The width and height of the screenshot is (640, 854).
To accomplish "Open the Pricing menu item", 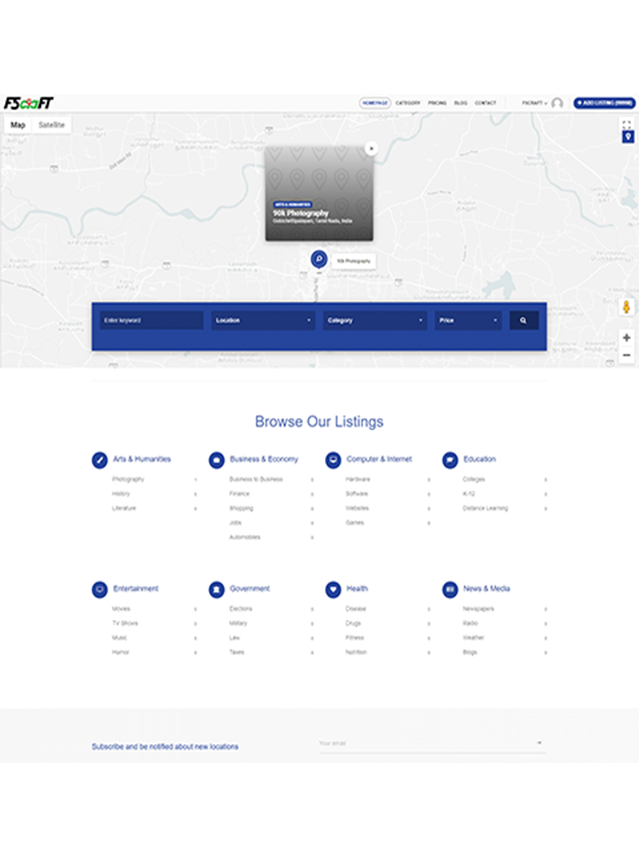I will point(437,103).
